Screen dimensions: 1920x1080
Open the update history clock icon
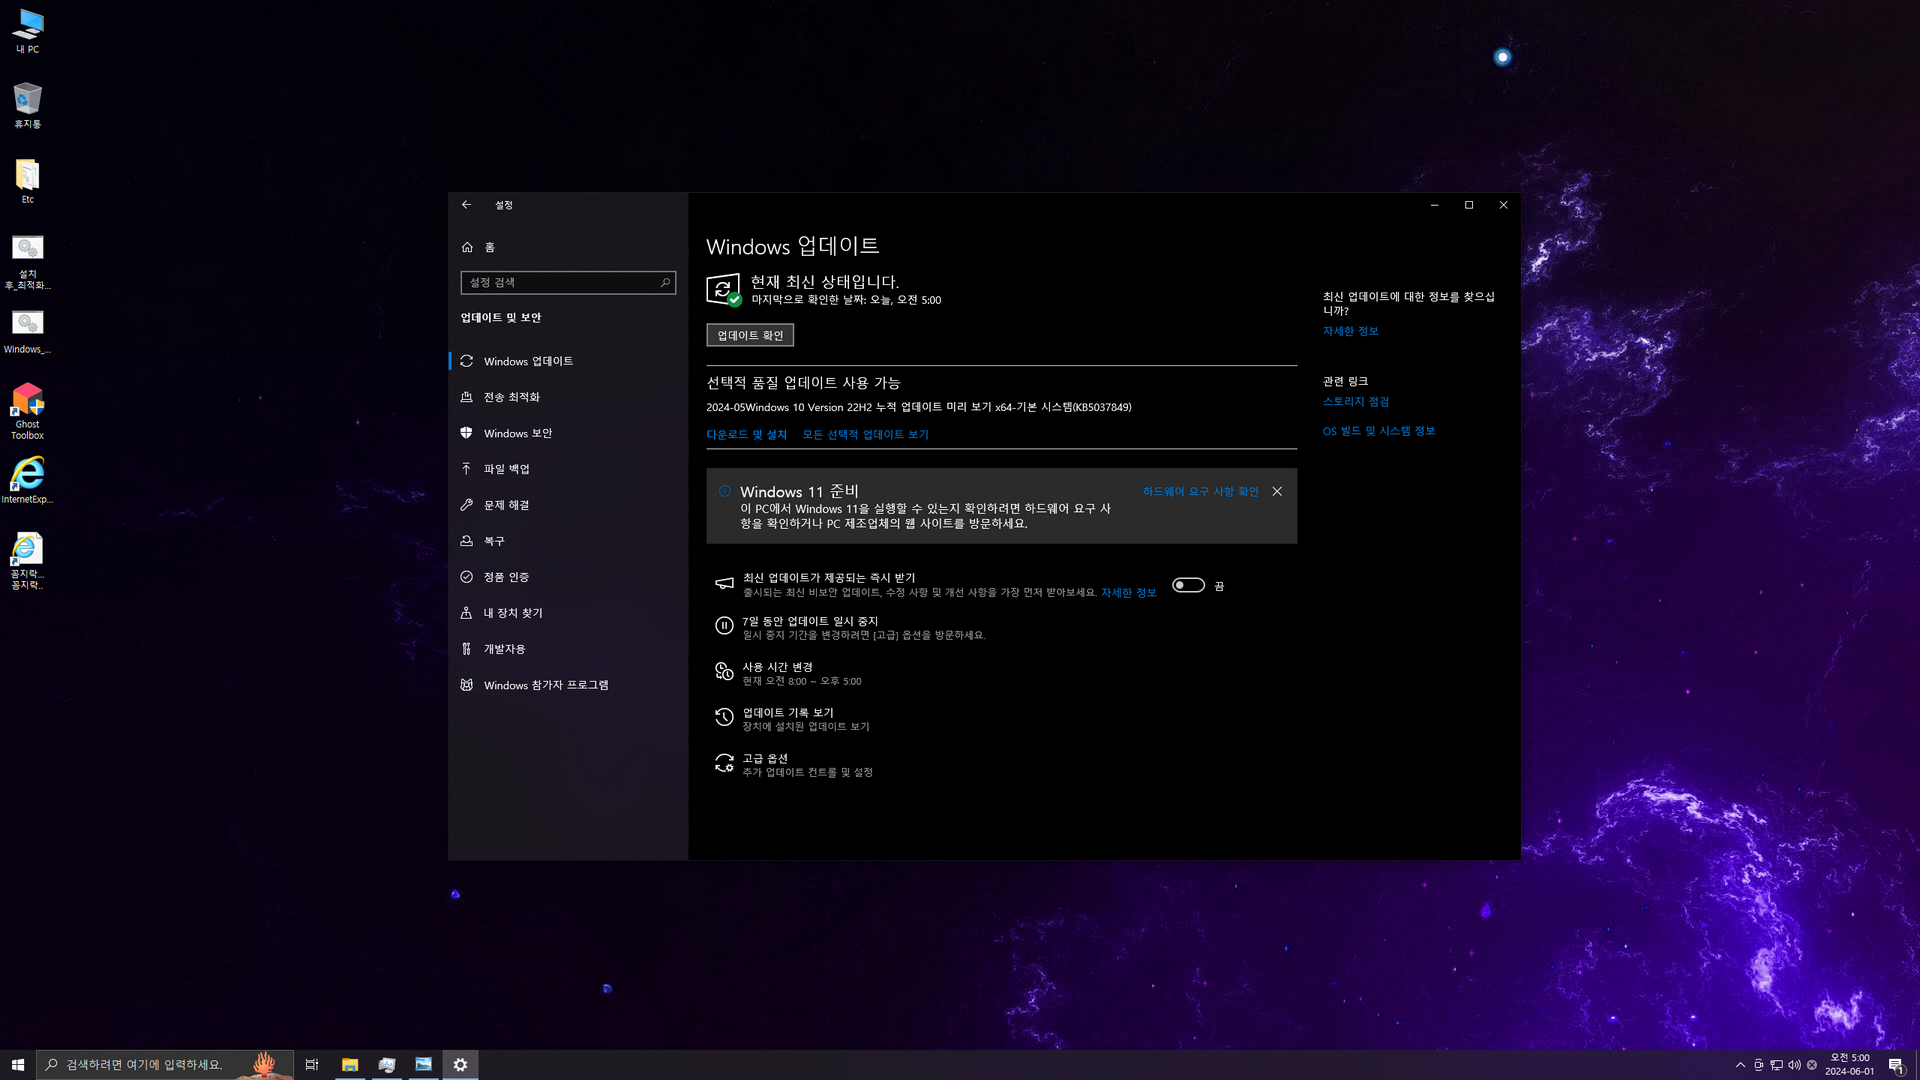pos(724,717)
